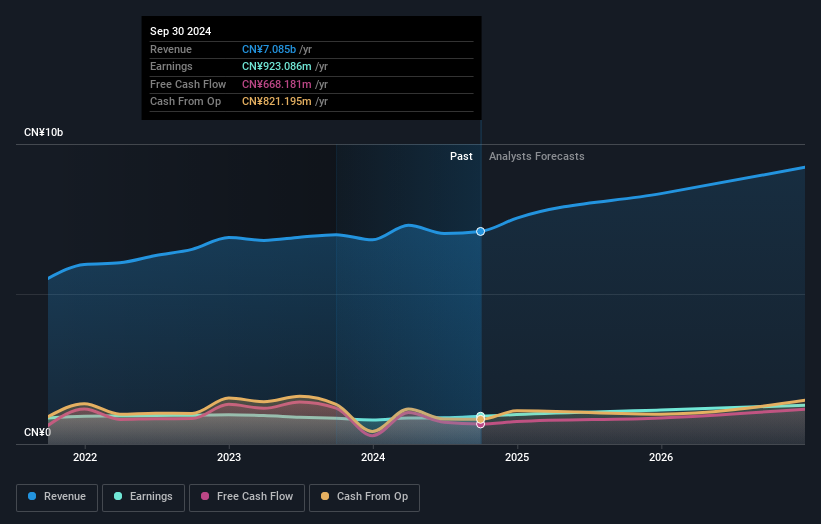Click the CN¥668.181m free cash flow value

[276, 84]
